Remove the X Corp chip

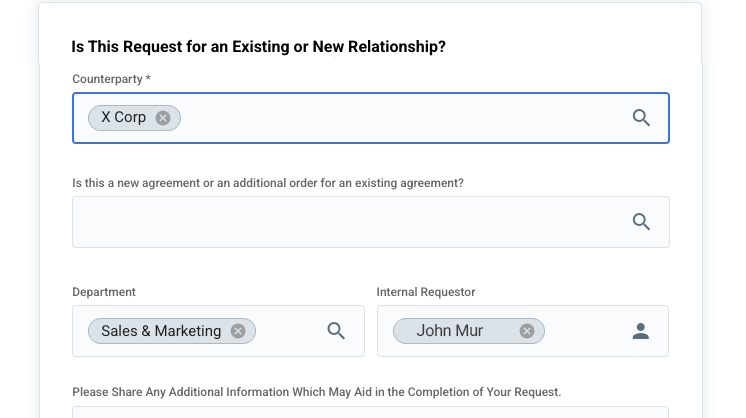[x=163, y=118]
